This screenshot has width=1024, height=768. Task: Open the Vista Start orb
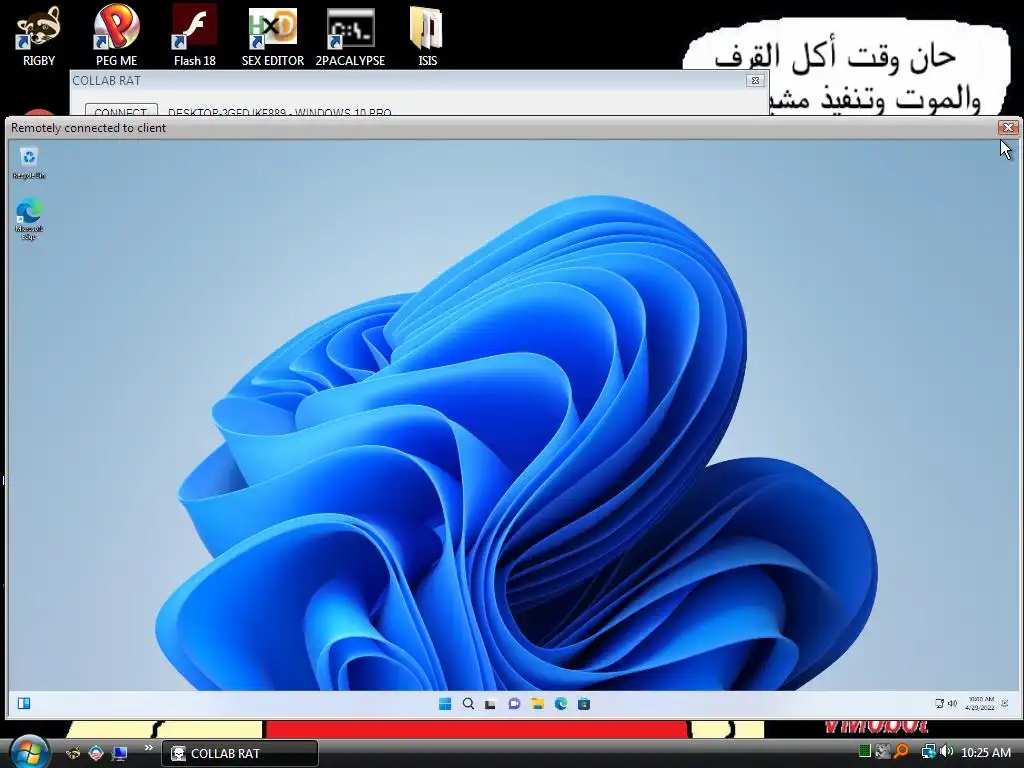tap(29, 752)
